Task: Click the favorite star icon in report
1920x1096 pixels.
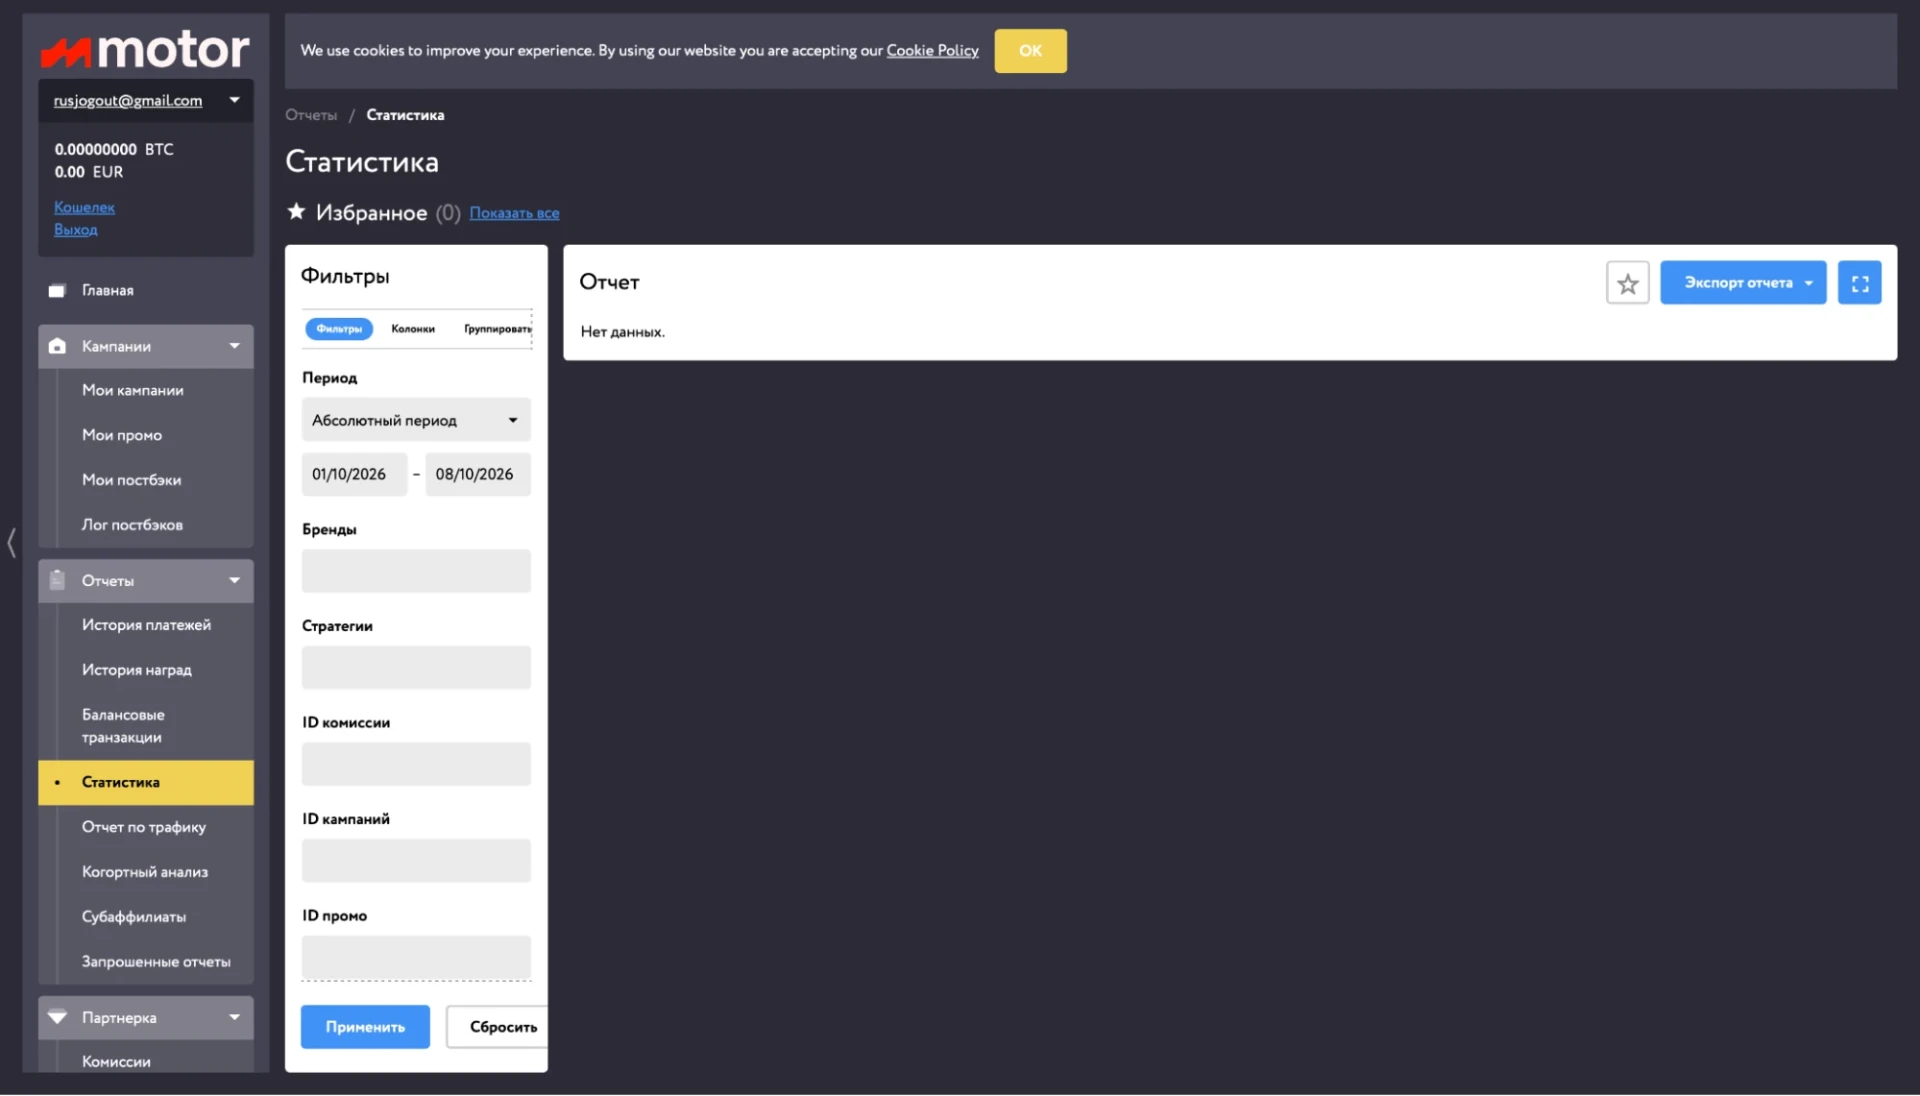Action: coord(1627,283)
